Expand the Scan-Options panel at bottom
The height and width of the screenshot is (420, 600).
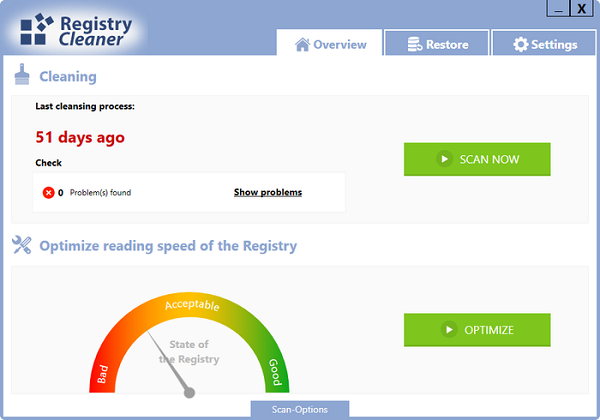coord(300,410)
